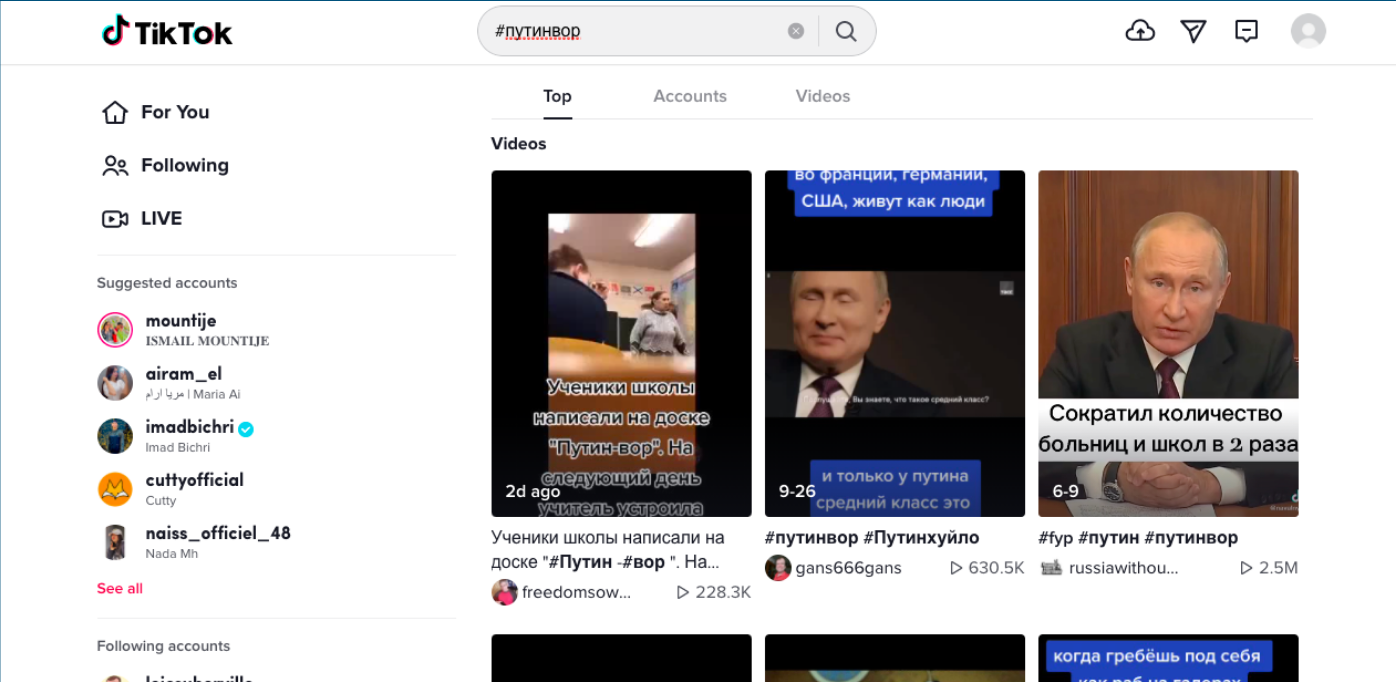1396x682 pixels.
Task: Open the upload video cloud icon
Action: click(1140, 31)
